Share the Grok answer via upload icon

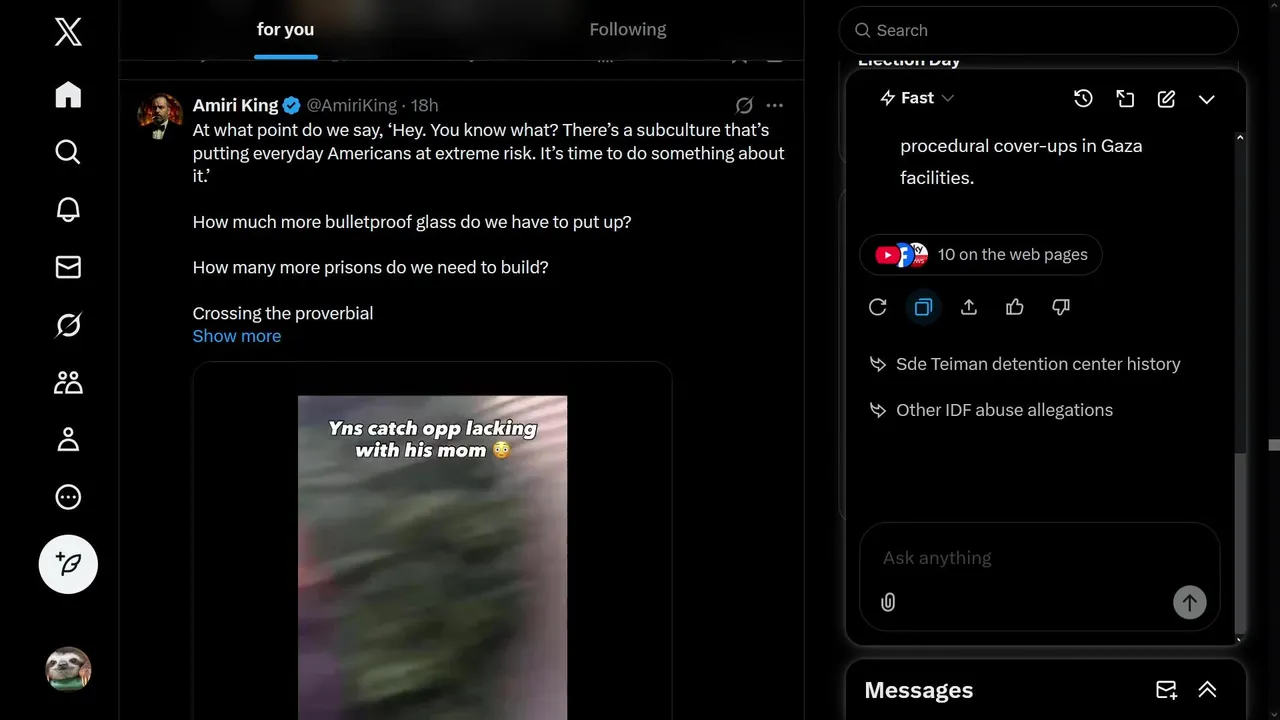[969, 307]
